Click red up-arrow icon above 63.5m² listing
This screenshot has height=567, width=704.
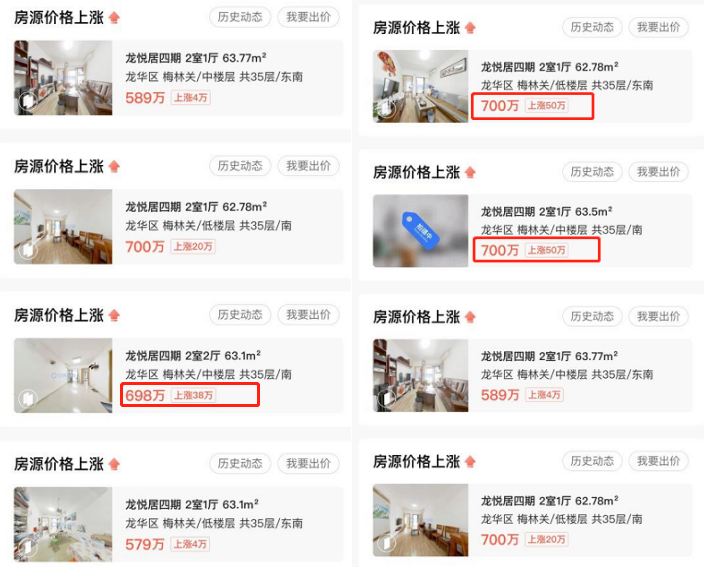coord(470,172)
